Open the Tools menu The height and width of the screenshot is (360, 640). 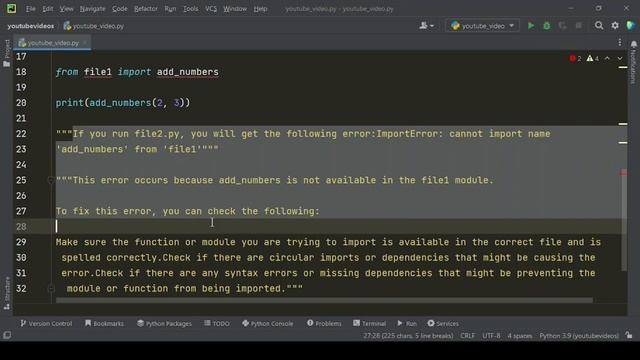coord(190,9)
